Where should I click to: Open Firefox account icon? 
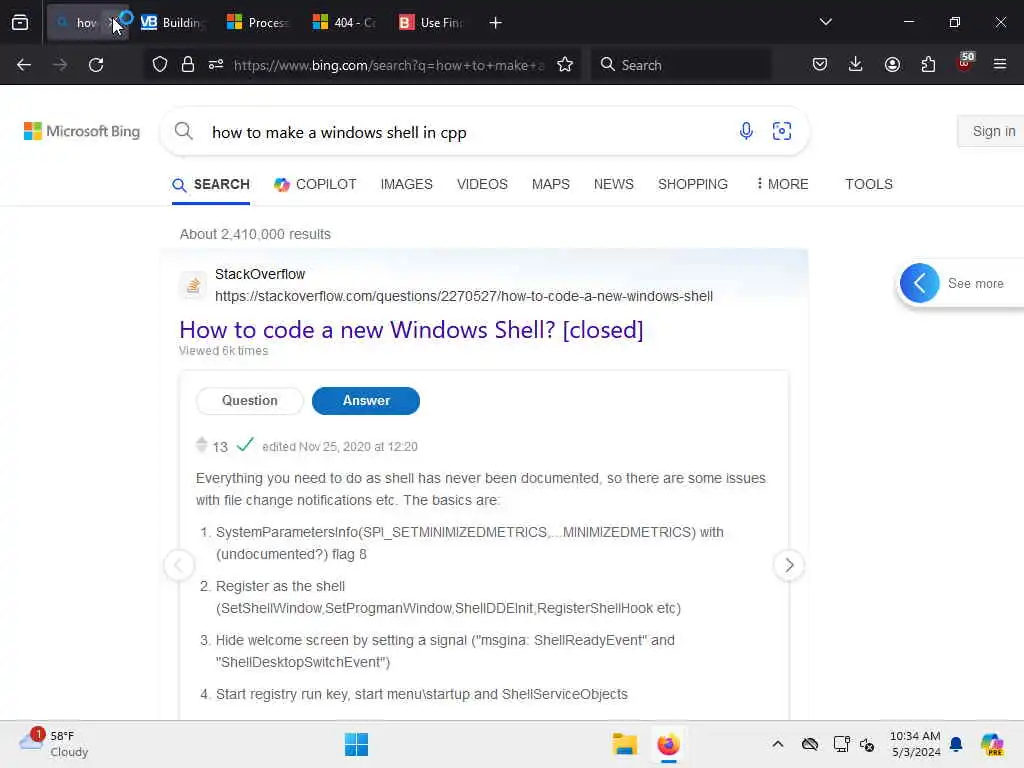click(x=892, y=65)
